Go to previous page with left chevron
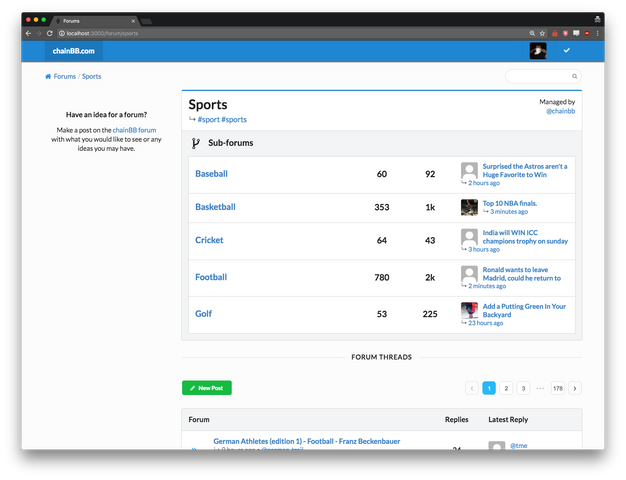 (x=472, y=388)
